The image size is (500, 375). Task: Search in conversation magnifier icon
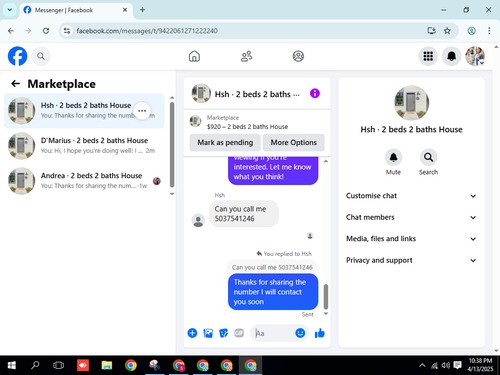(428, 157)
